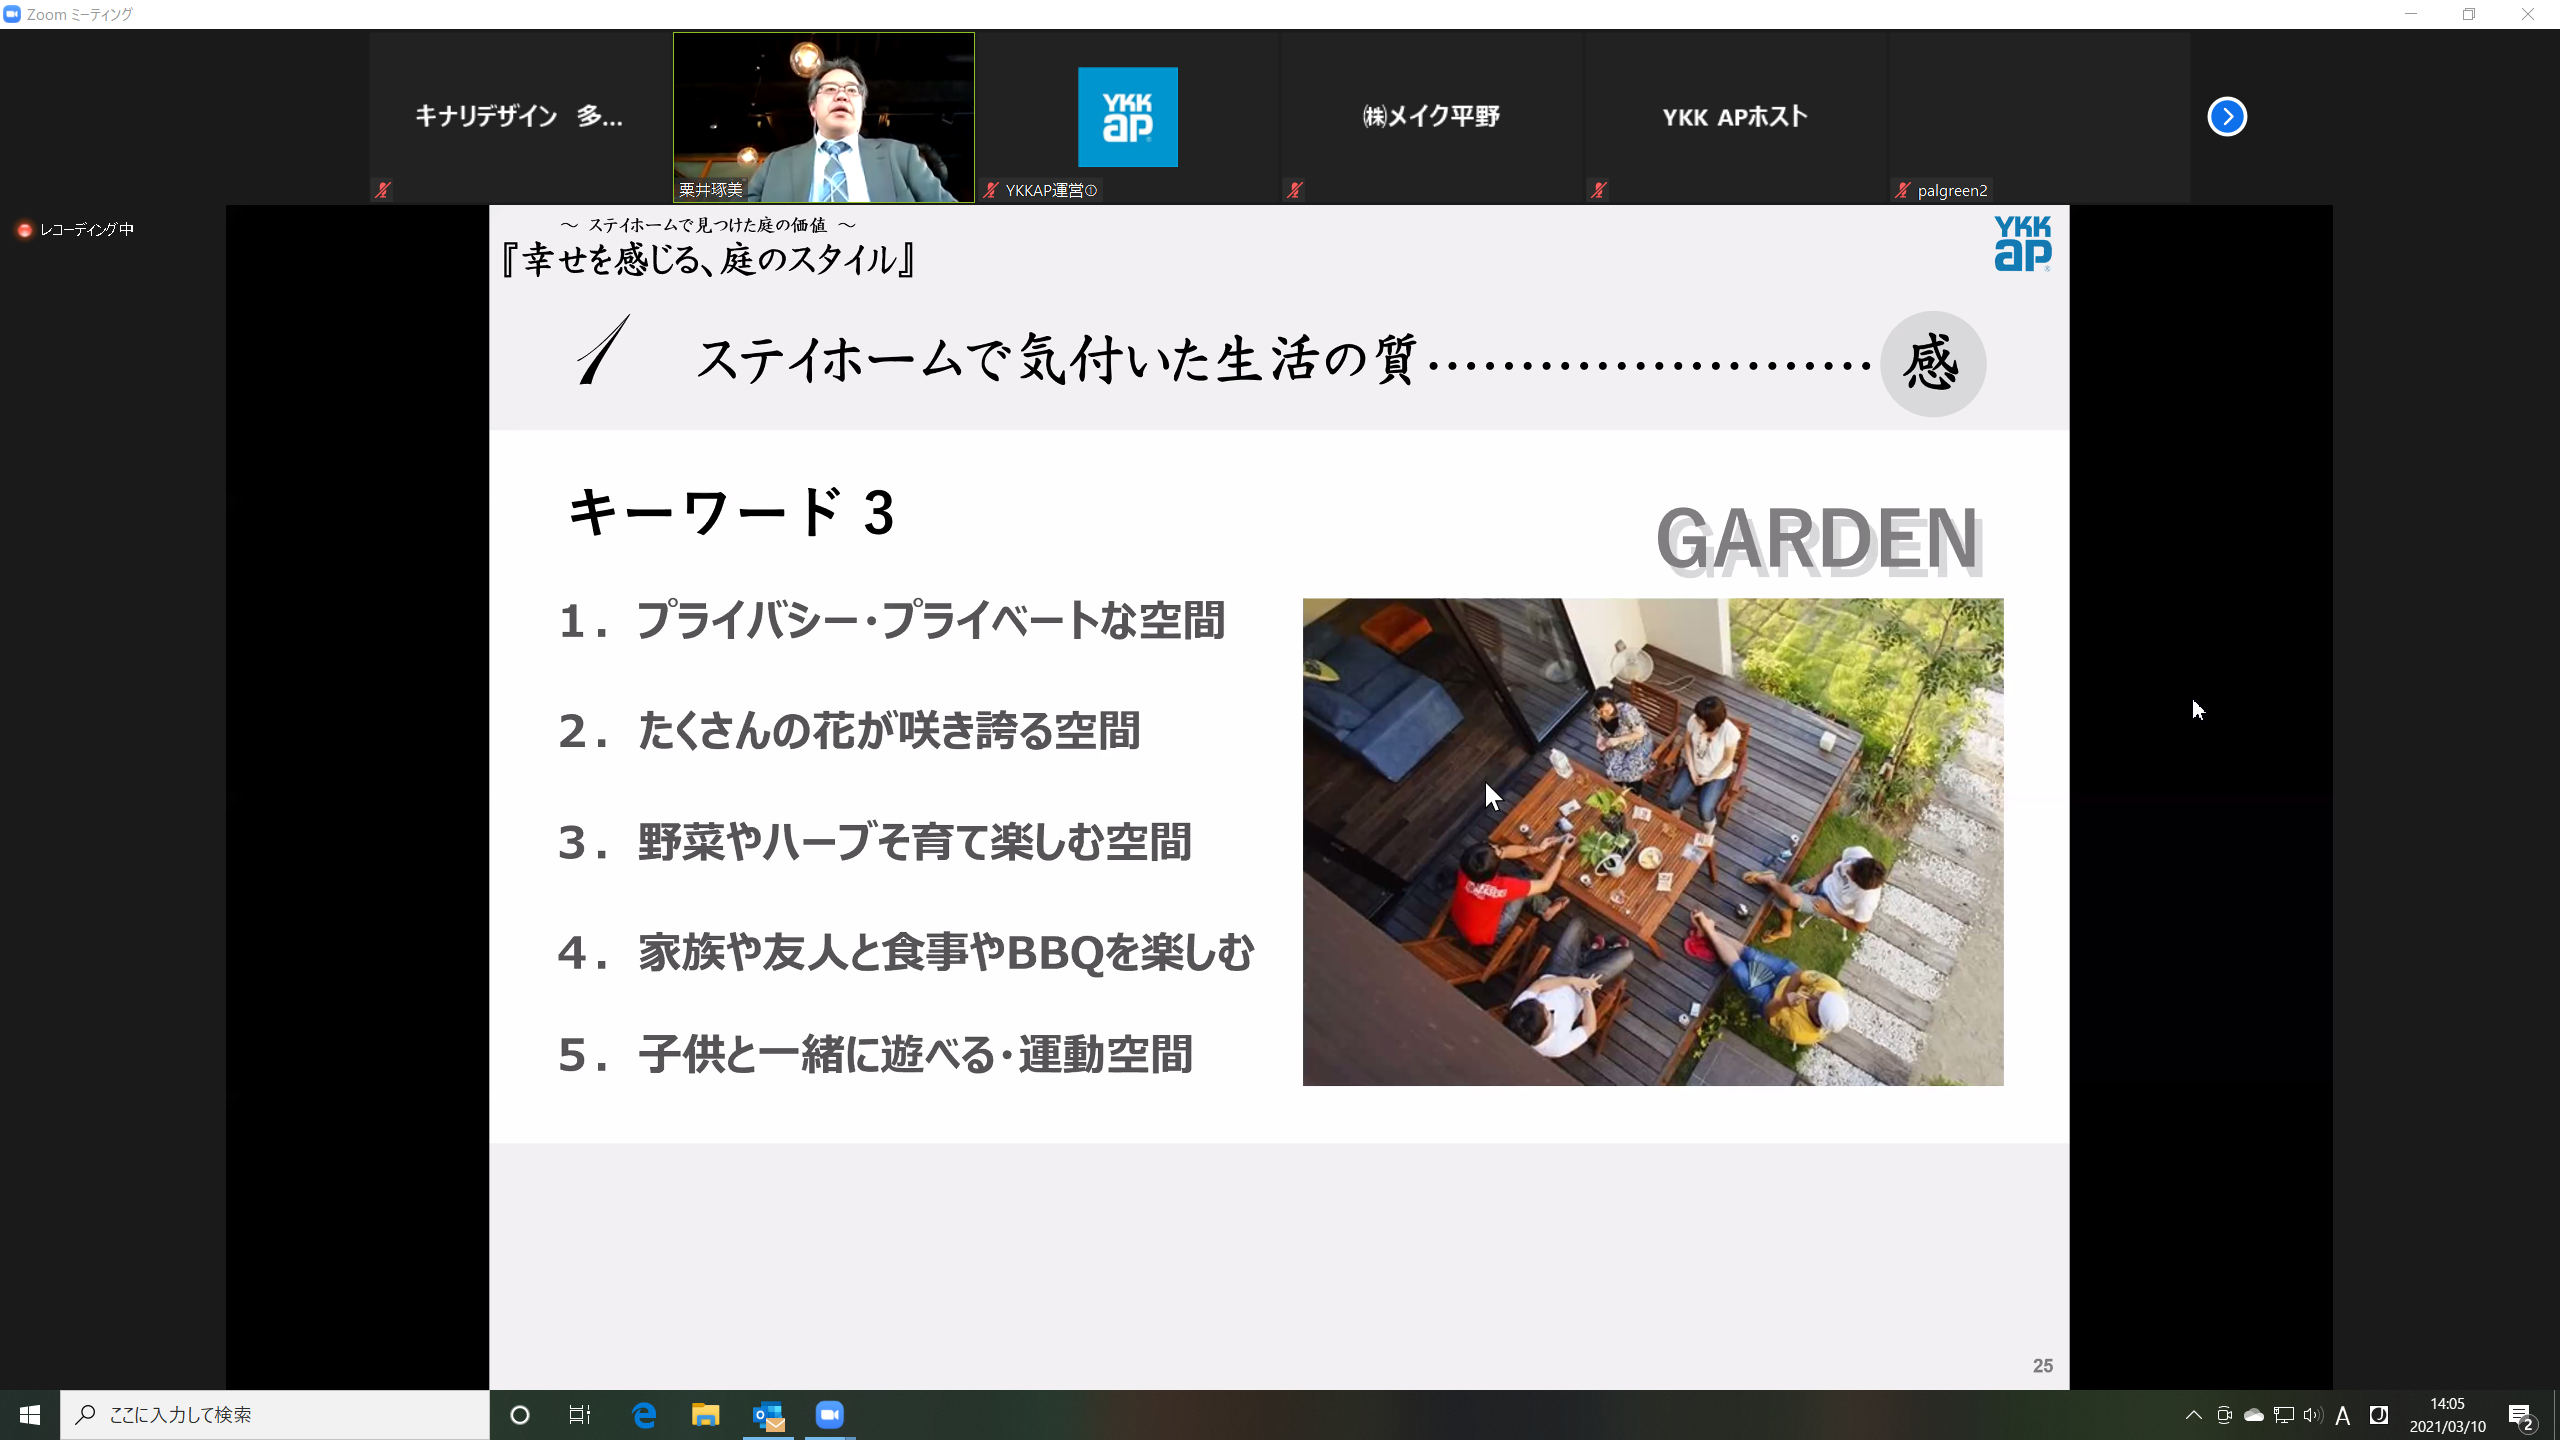The height and width of the screenshot is (1440, 2560).
Task: Open network settings from the tray icon
Action: (x=2284, y=1415)
